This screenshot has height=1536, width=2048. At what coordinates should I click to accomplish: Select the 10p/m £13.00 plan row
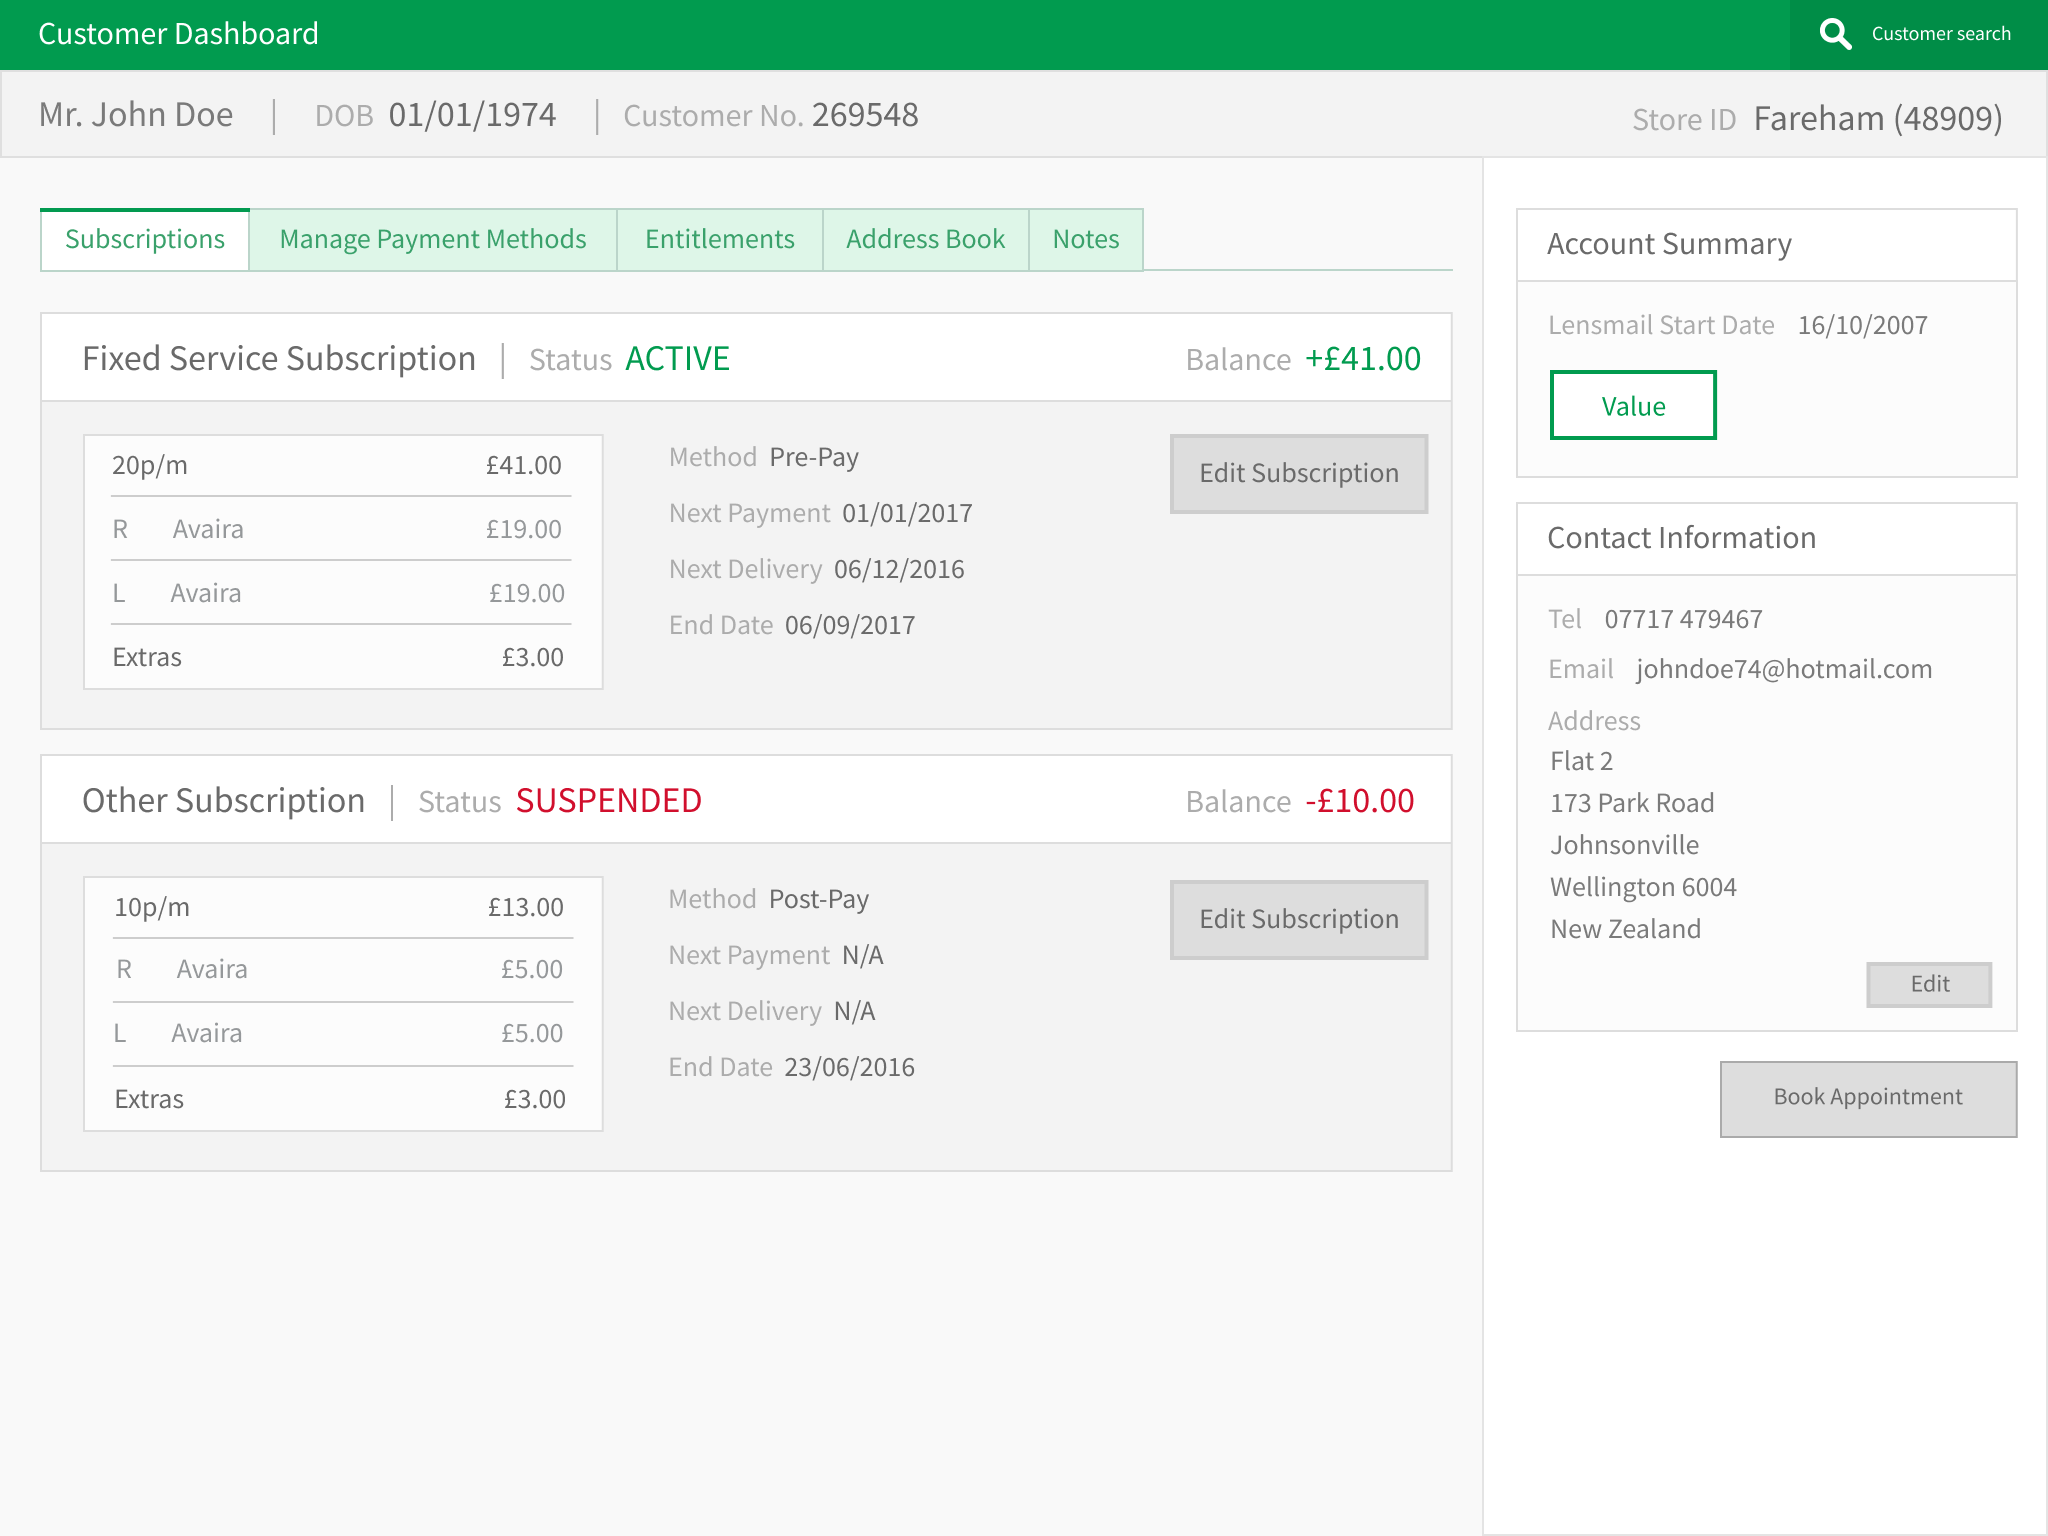pyautogui.click(x=339, y=907)
